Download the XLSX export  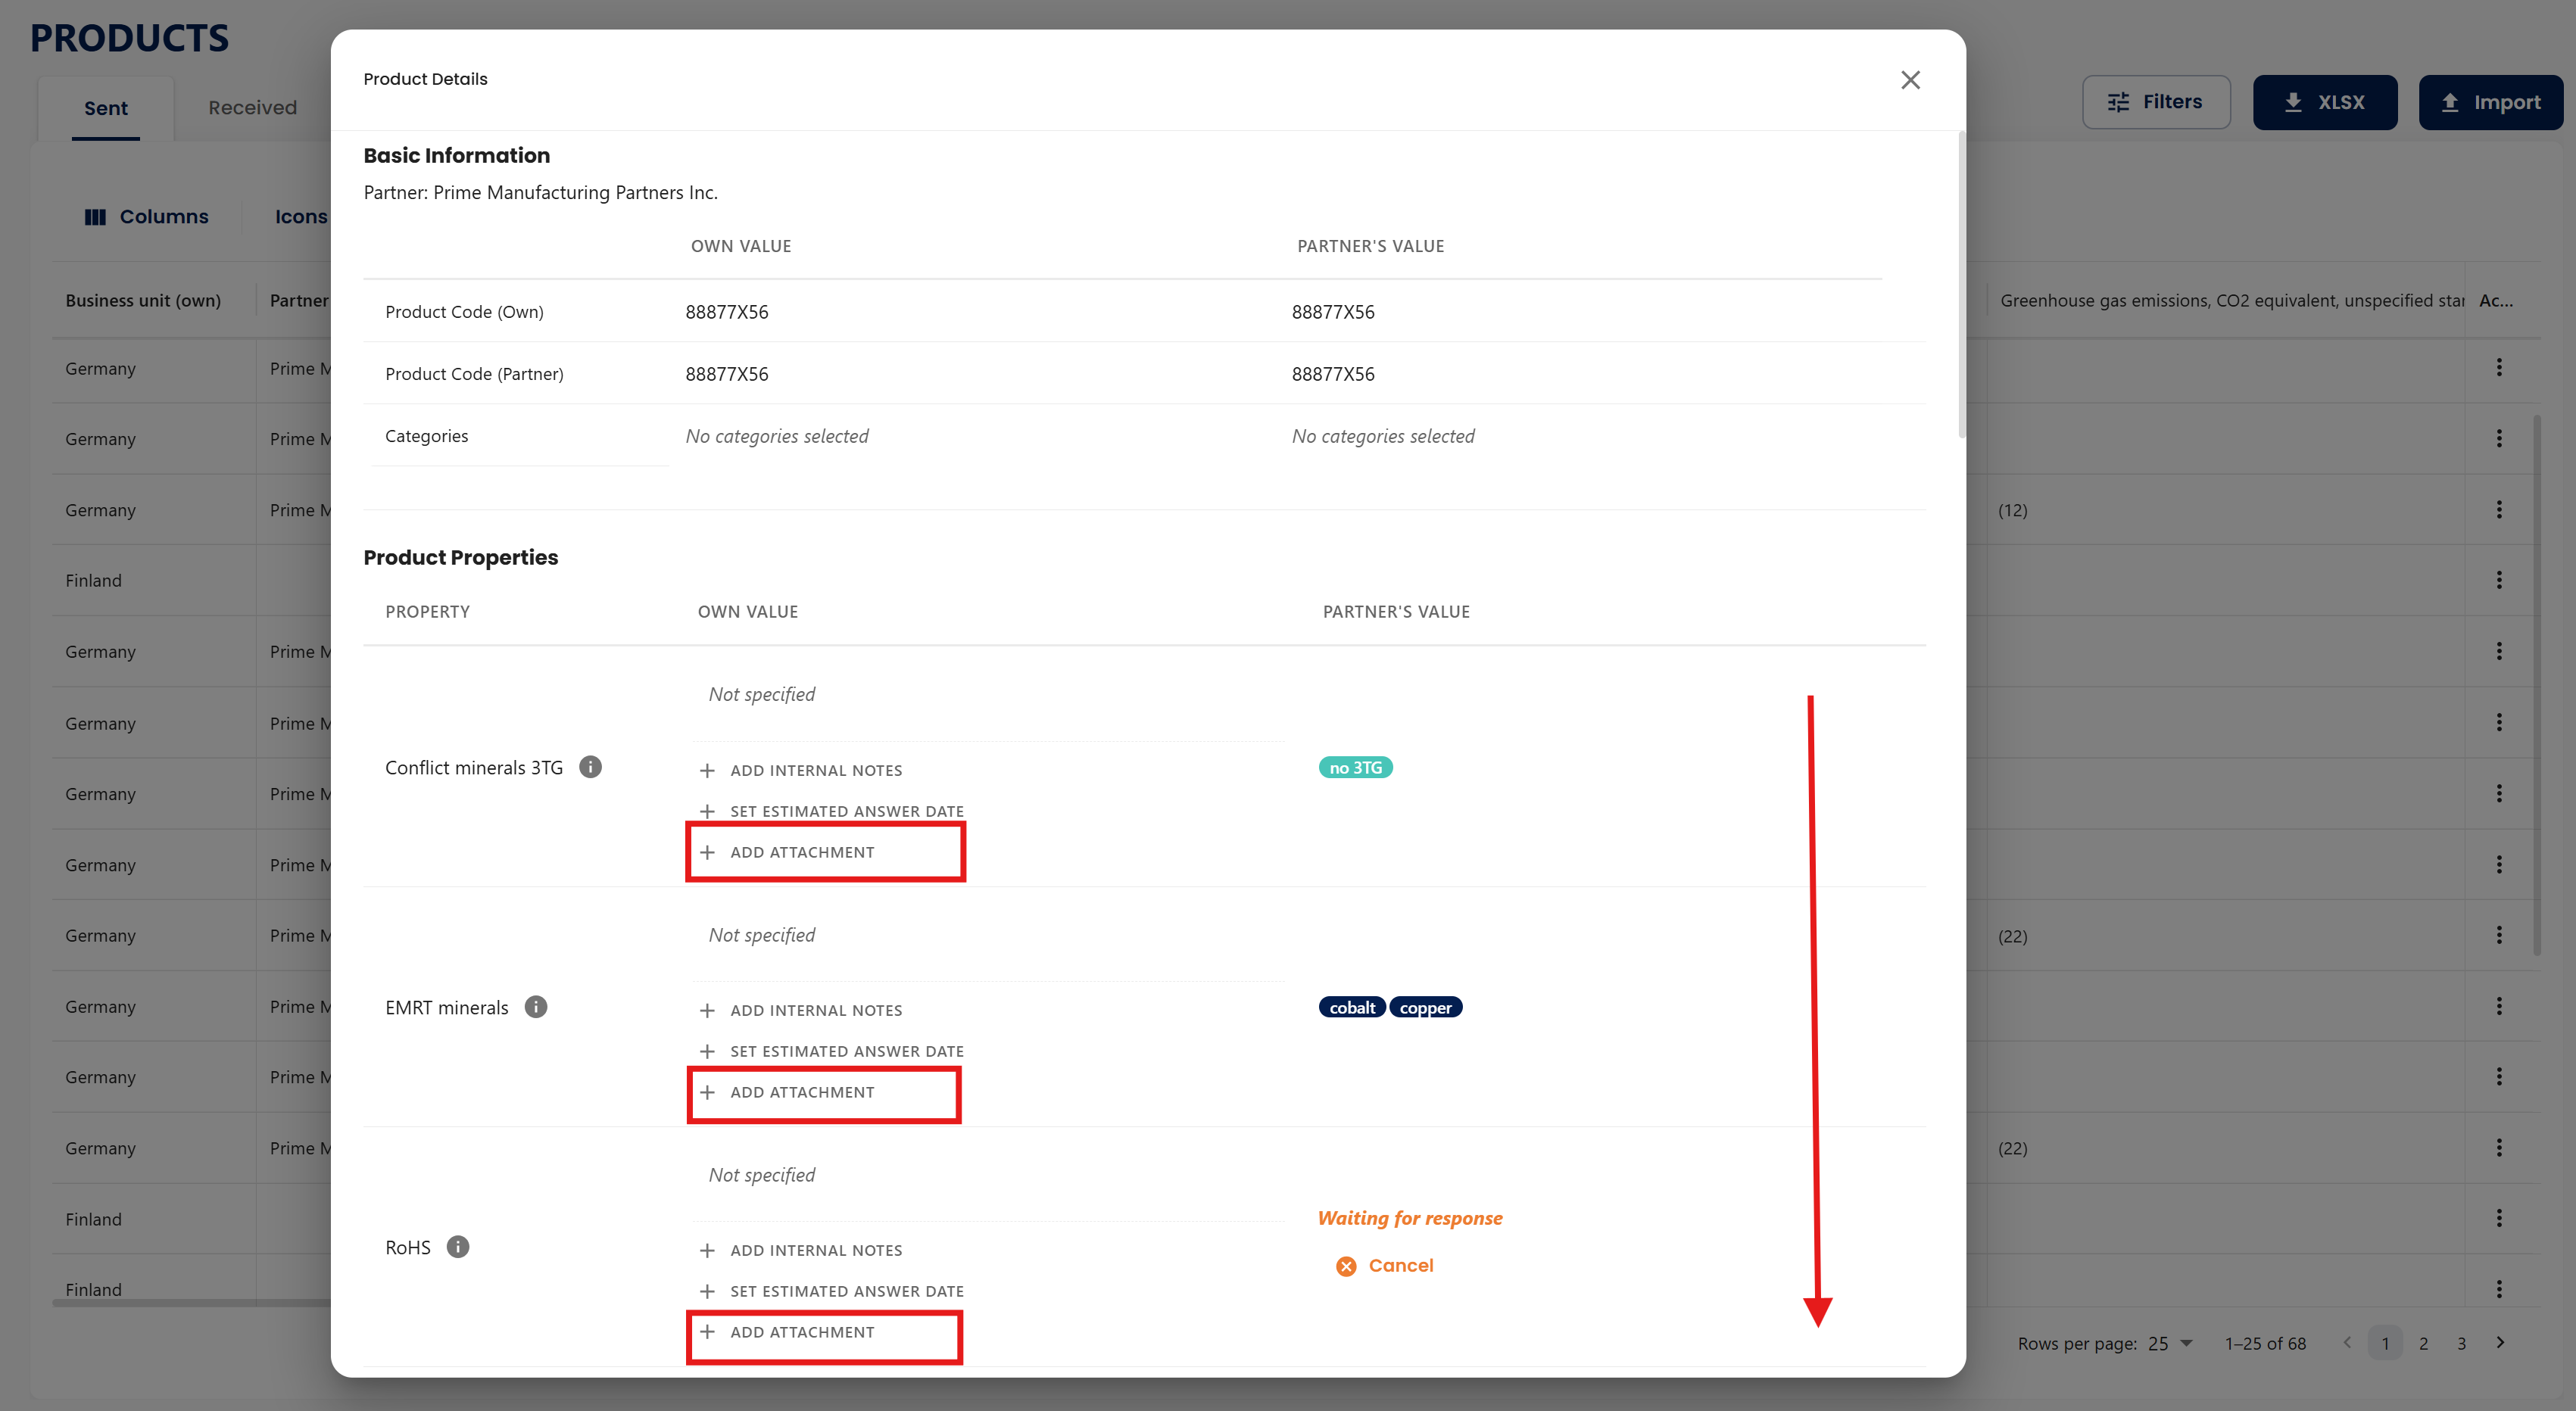(2325, 102)
